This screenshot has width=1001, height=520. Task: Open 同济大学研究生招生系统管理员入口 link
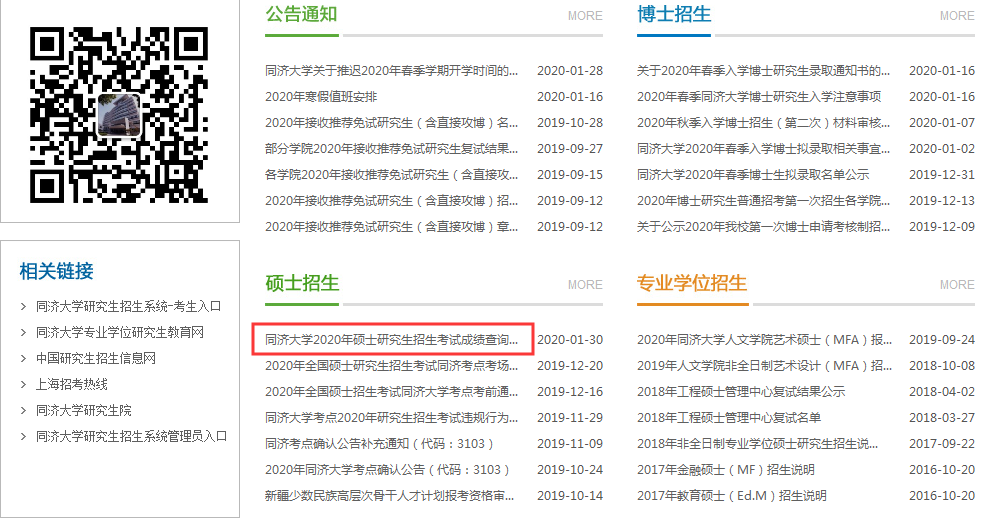[x=132, y=436]
